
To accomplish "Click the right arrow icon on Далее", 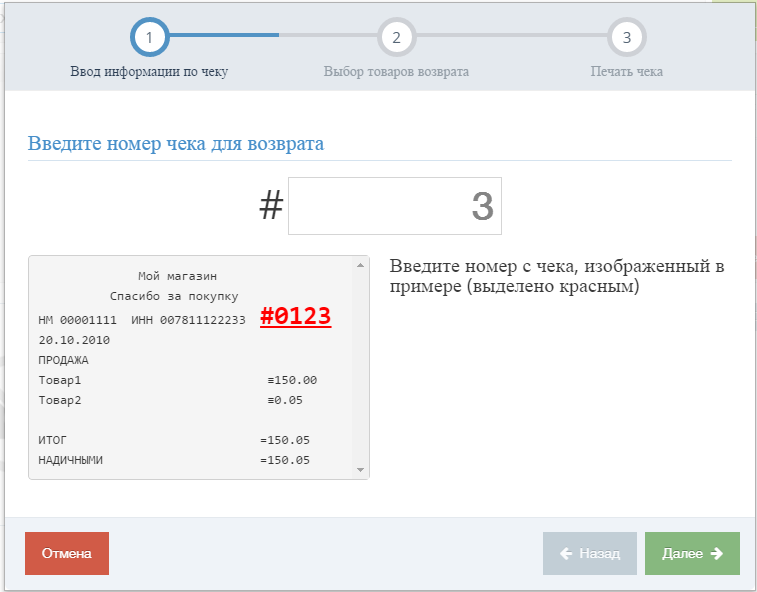I will click(x=717, y=553).
